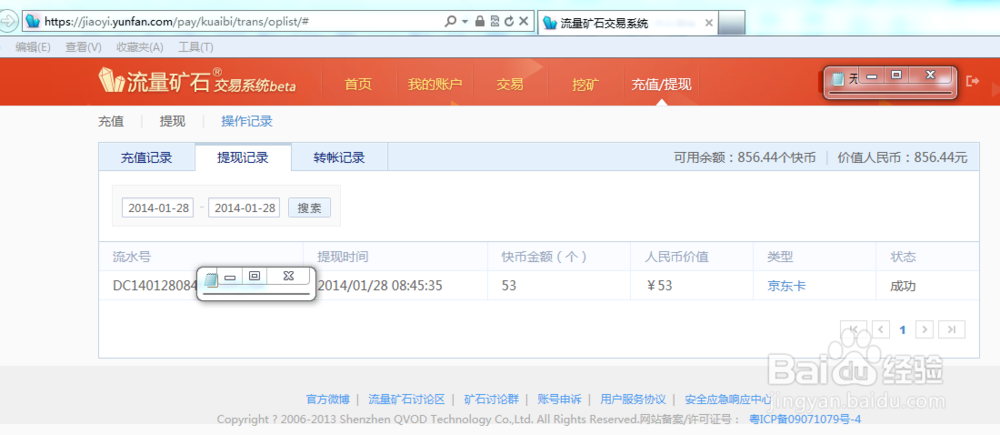This screenshot has height=435, width=1000.
Task: Open 充值/提现 in the navigation bar
Action: [661, 84]
